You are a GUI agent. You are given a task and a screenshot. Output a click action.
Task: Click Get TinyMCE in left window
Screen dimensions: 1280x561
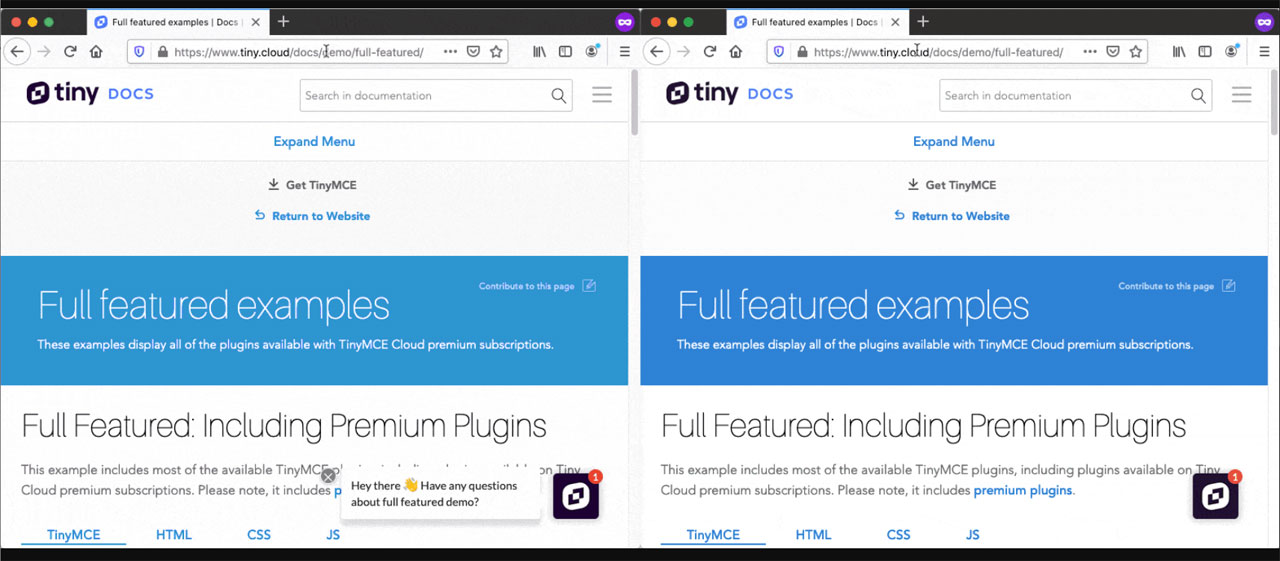(312, 185)
